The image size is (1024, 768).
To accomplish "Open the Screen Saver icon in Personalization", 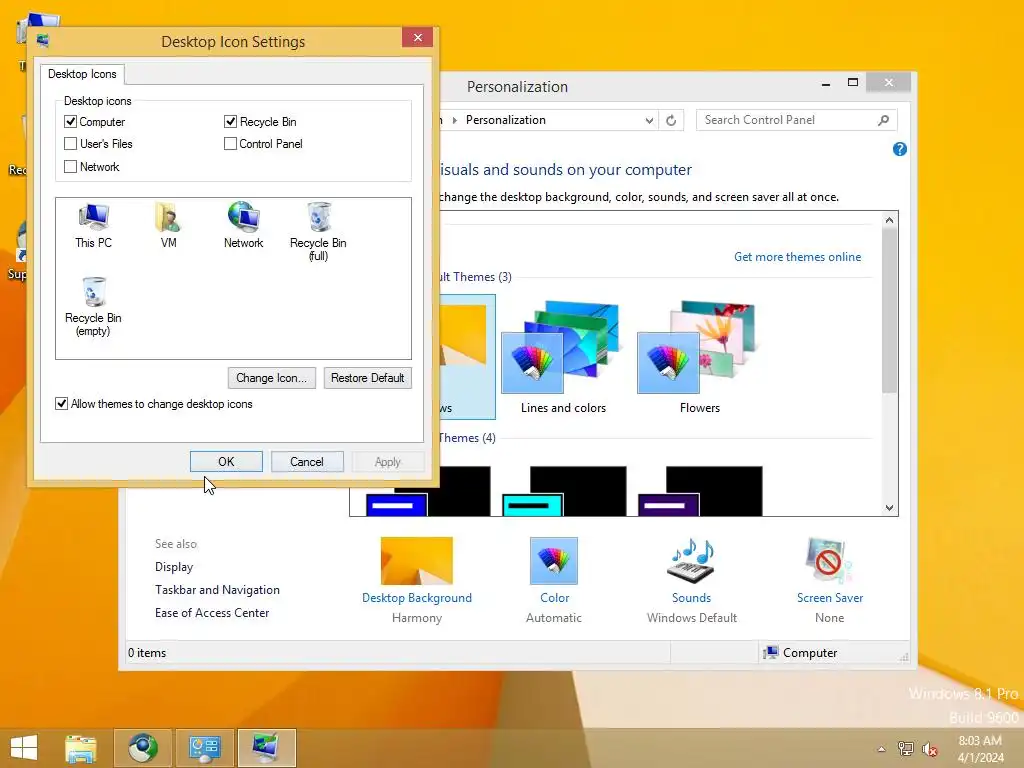I will (x=829, y=561).
